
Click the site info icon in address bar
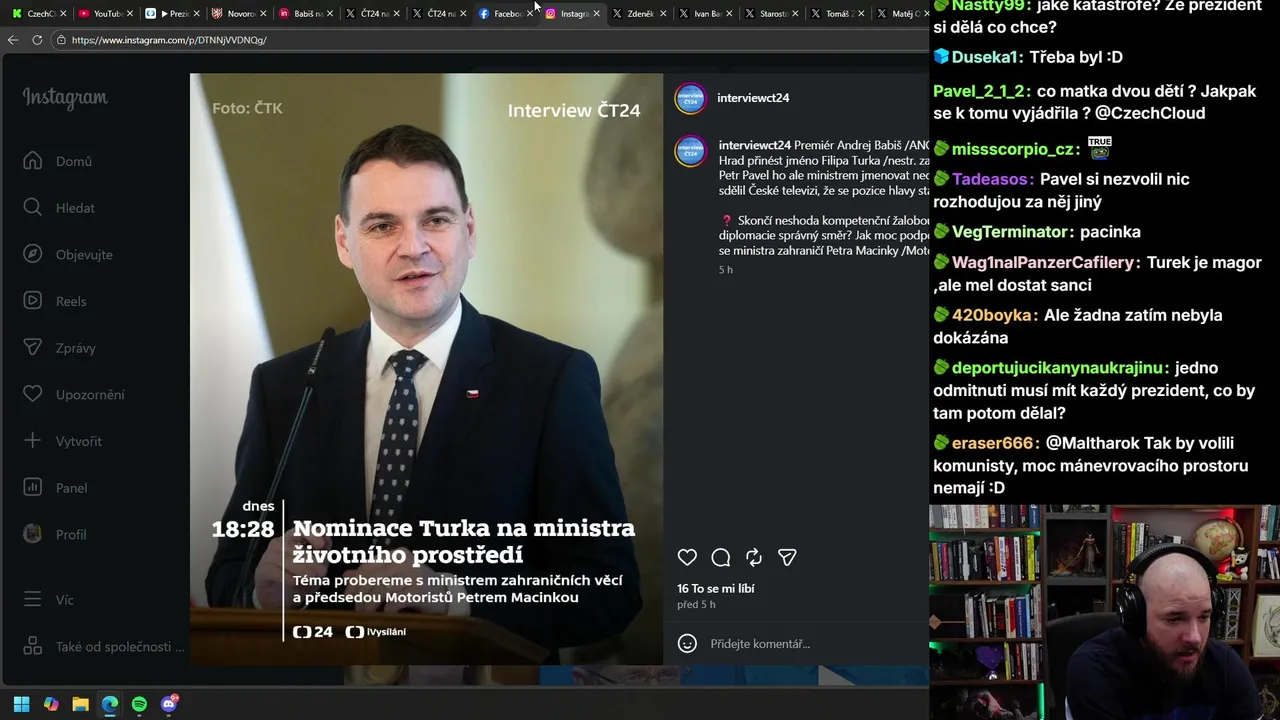[x=61, y=40]
